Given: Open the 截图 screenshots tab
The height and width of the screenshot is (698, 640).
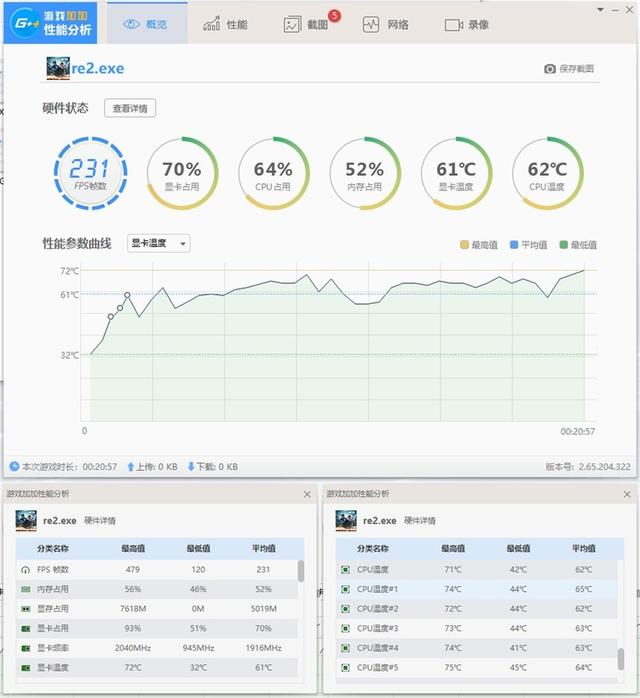Looking at the screenshot, I should [x=306, y=24].
